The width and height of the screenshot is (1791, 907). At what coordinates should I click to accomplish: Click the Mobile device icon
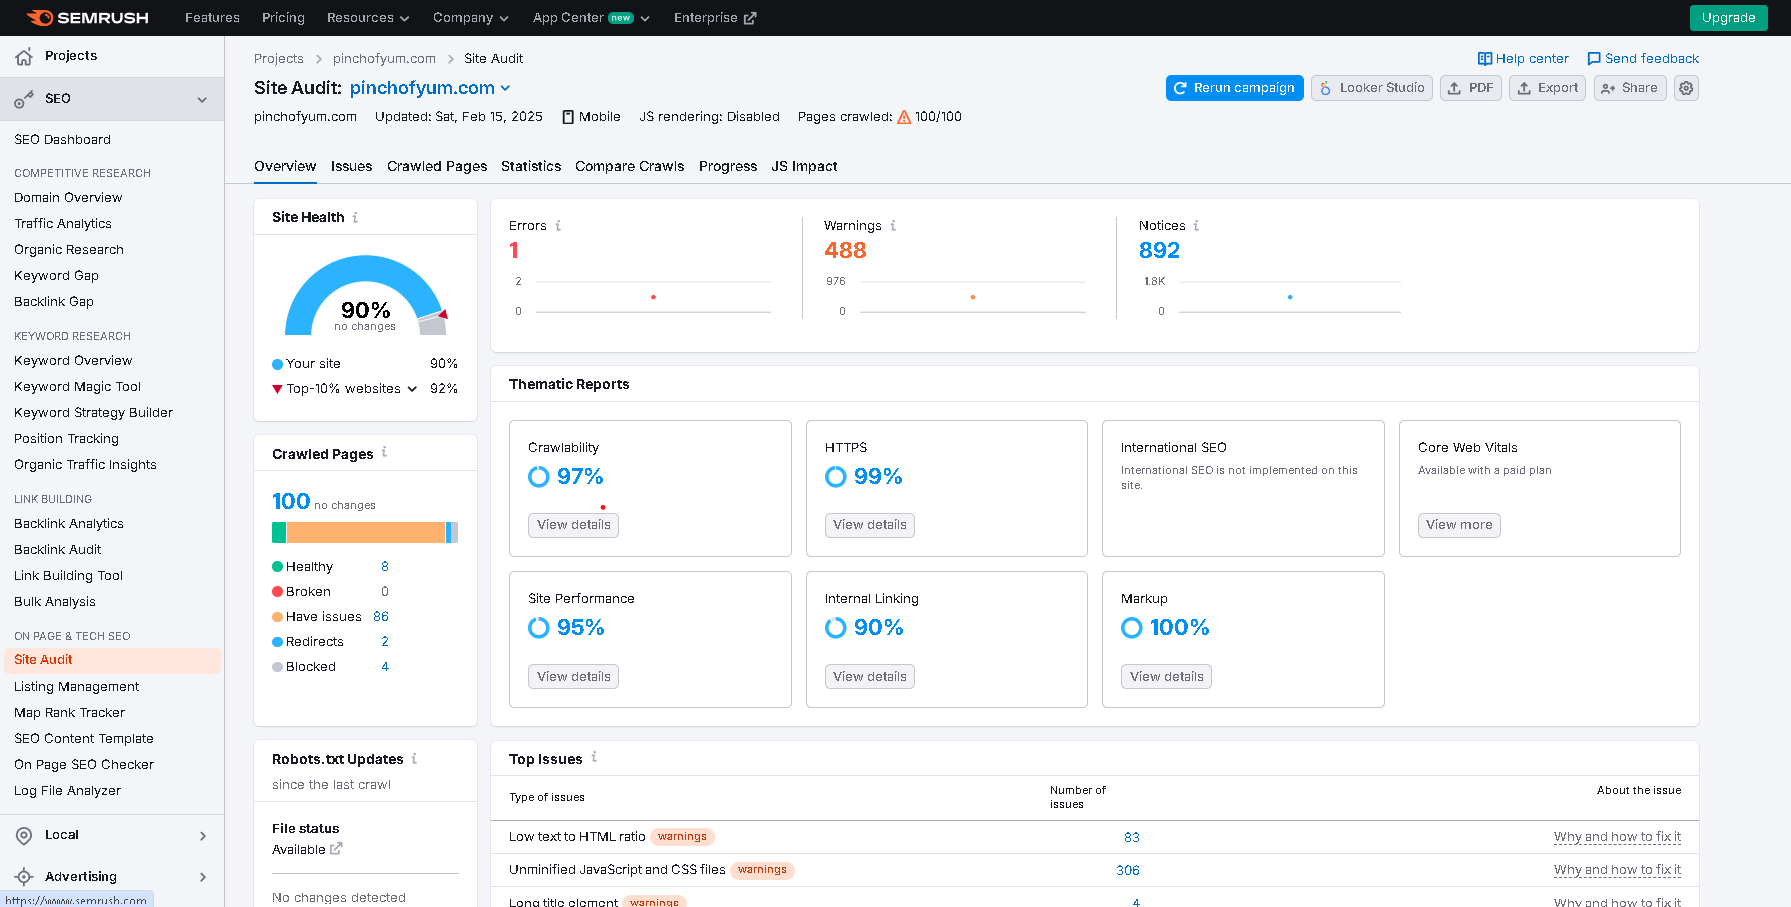click(568, 117)
